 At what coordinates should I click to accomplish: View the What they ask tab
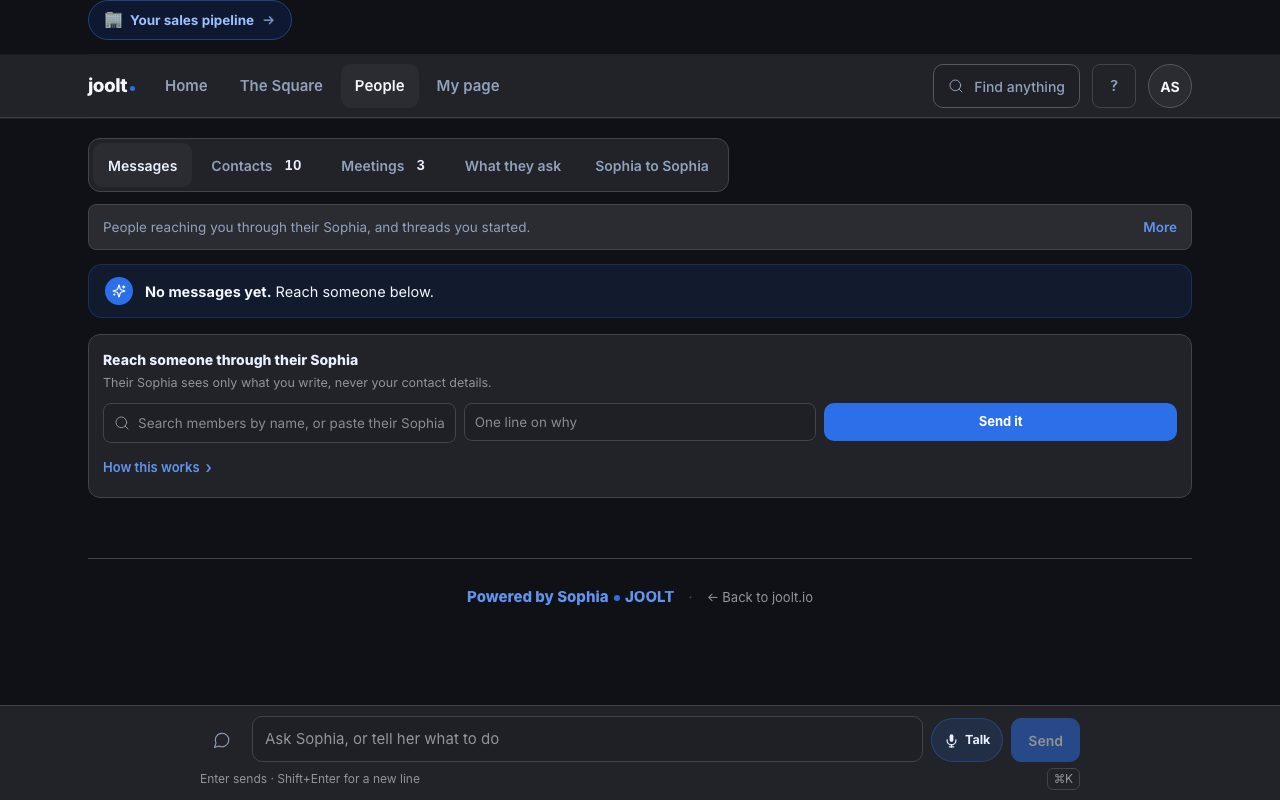[x=513, y=166]
